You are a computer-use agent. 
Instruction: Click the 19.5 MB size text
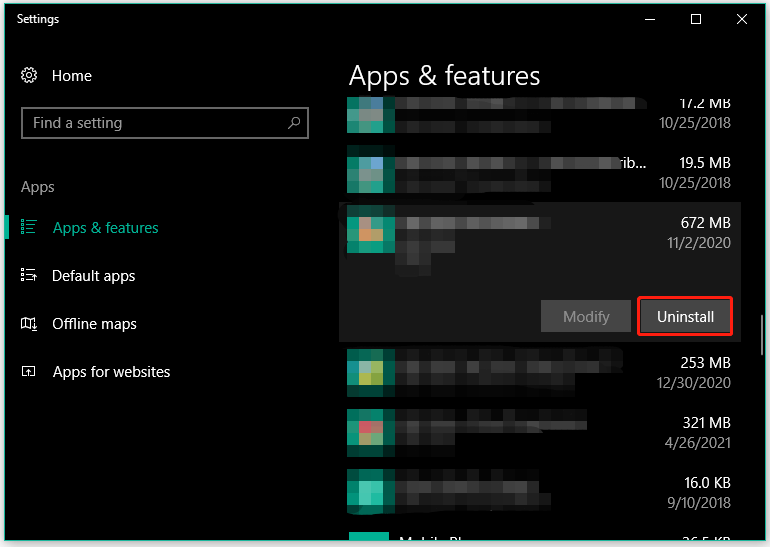[x=705, y=163]
